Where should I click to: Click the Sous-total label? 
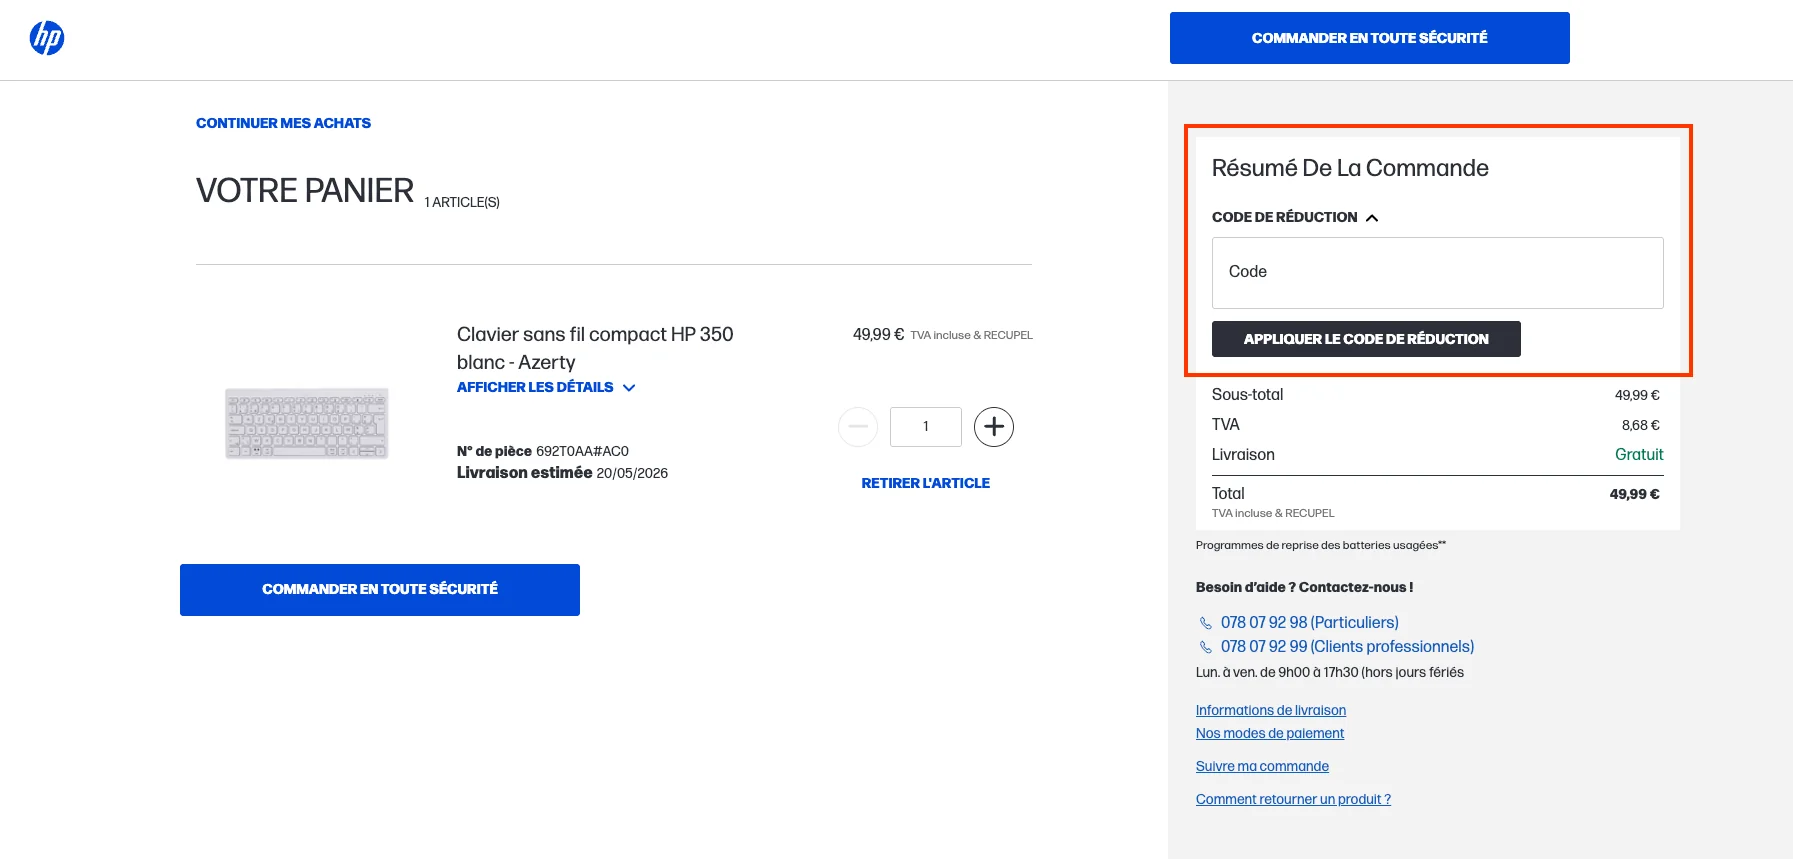click(1247, 394)
